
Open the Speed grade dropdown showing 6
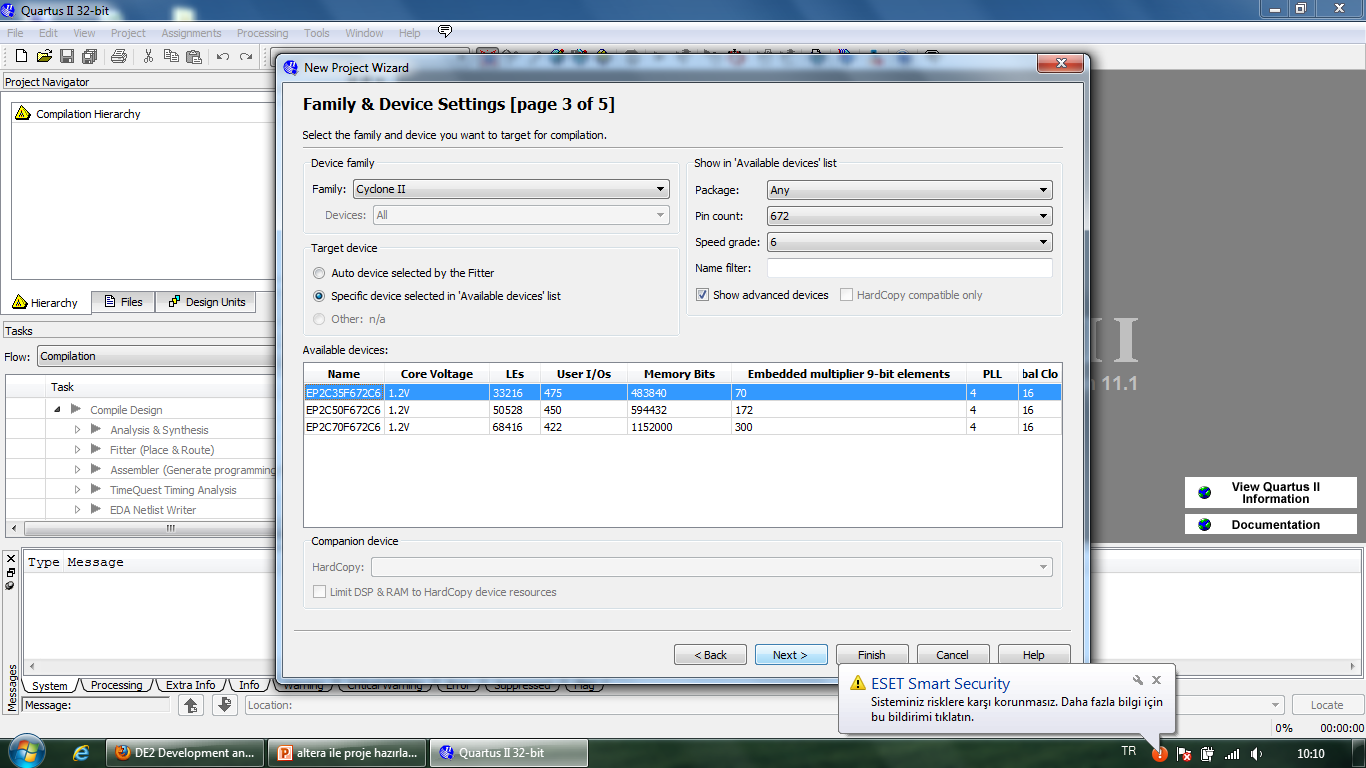coord(910,242)
